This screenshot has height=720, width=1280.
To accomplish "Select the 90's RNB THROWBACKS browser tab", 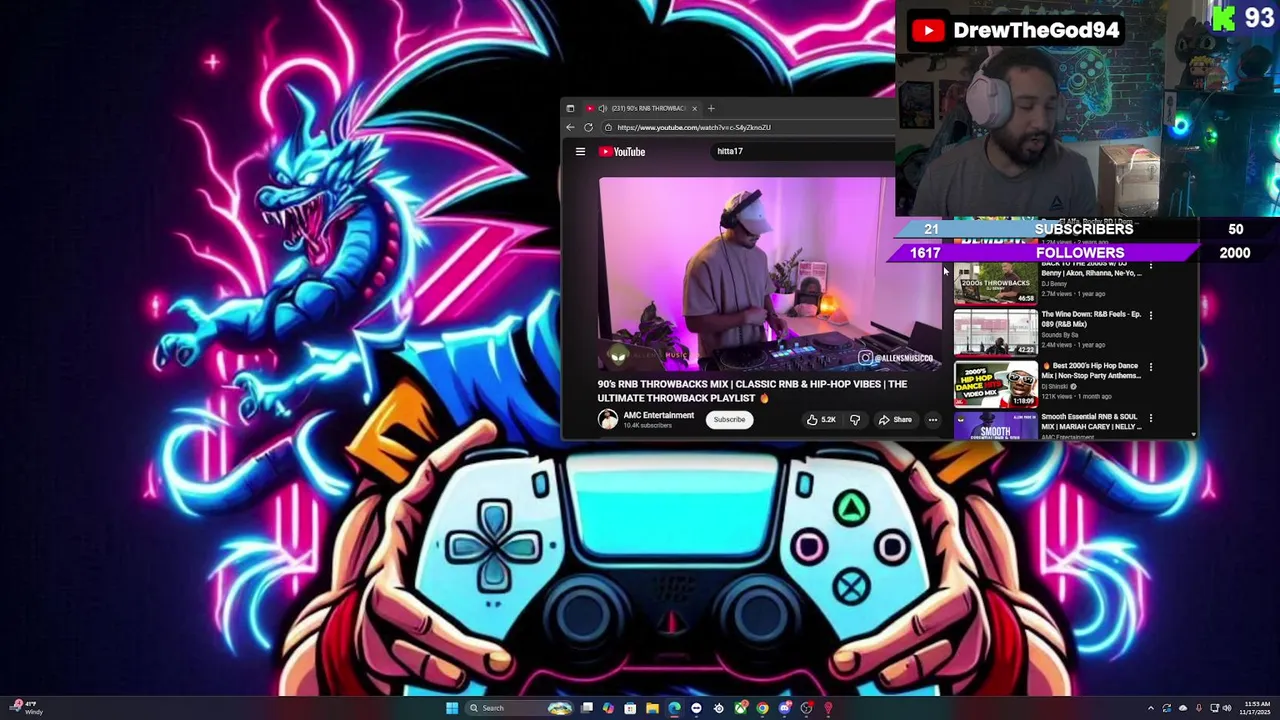I will (642, 108).
